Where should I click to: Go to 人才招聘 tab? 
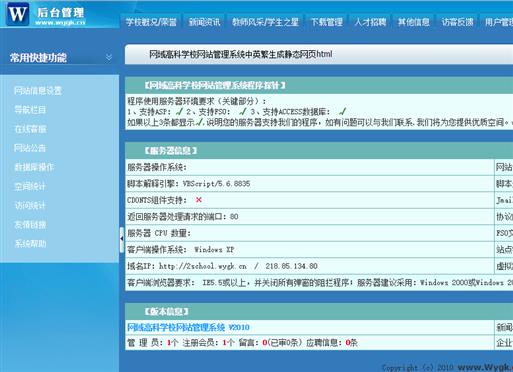(370, 22)
